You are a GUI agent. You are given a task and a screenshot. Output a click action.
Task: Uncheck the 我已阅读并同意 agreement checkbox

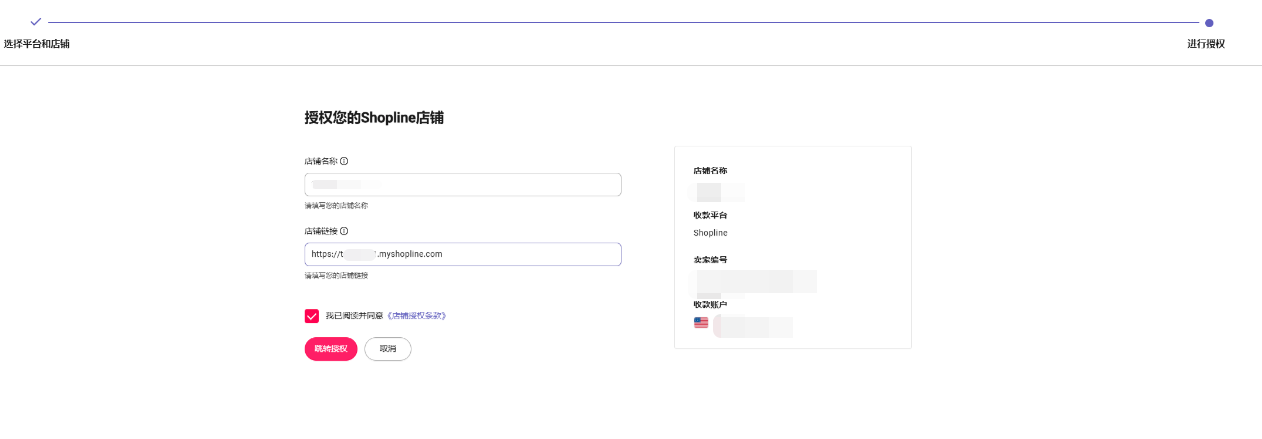(312, 316)
